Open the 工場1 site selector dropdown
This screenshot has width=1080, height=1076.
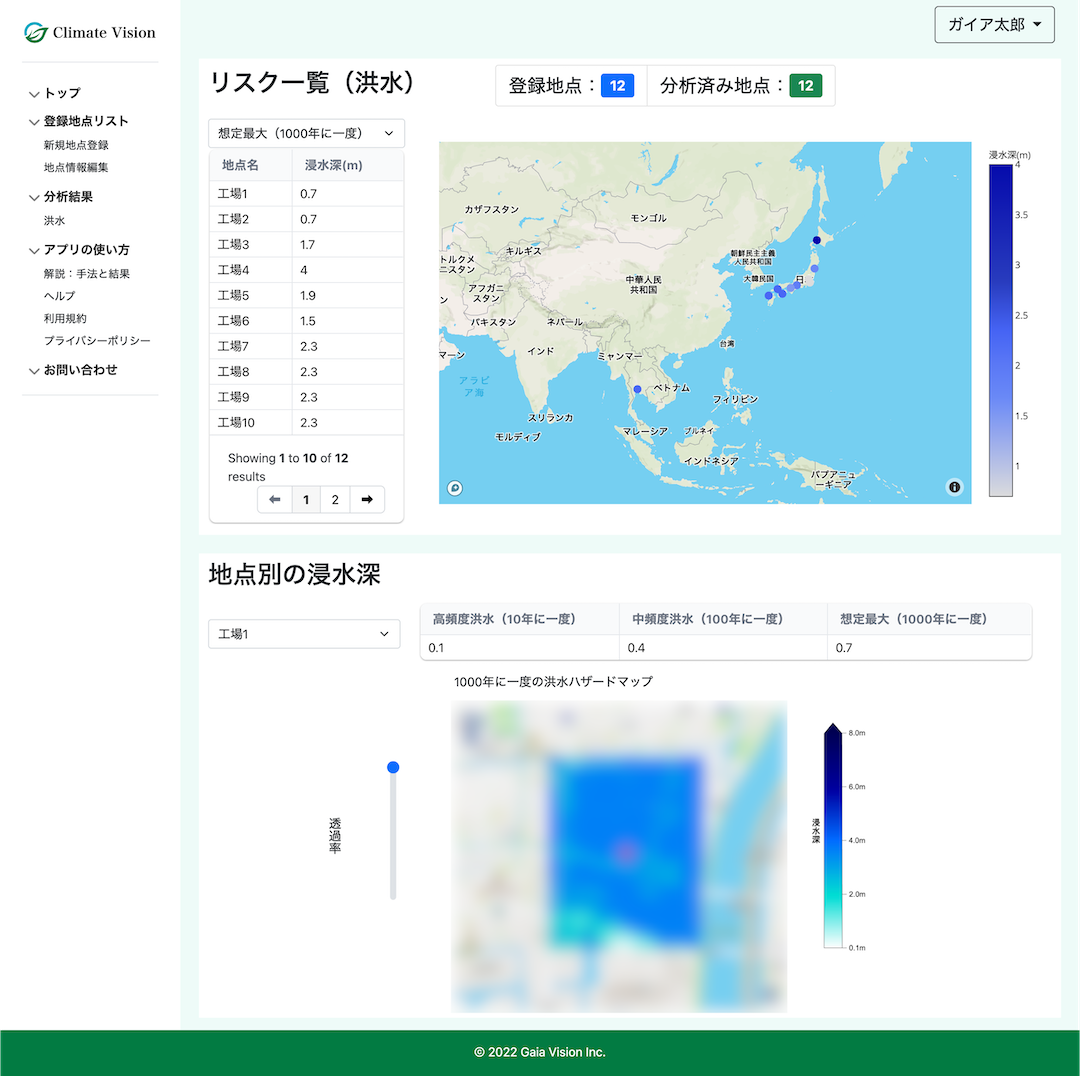[x=304, y=634]
